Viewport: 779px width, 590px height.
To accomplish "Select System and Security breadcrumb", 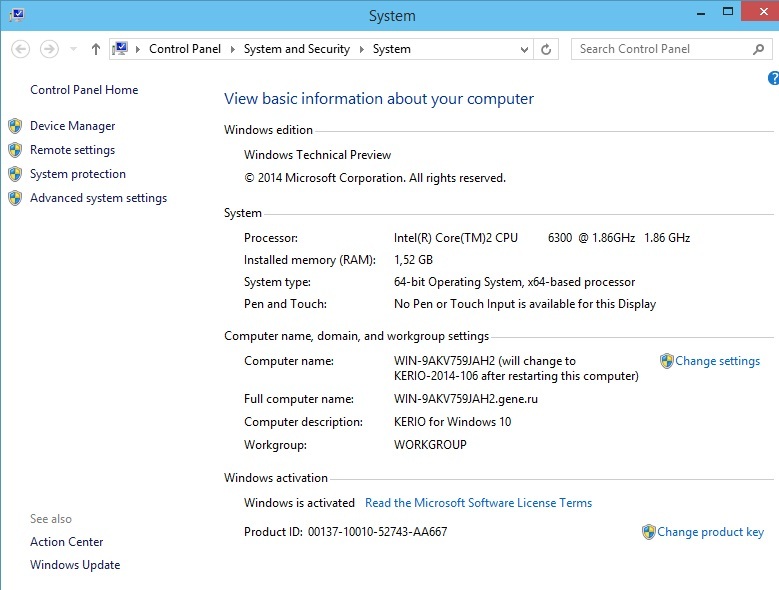I will pos(296,49).
